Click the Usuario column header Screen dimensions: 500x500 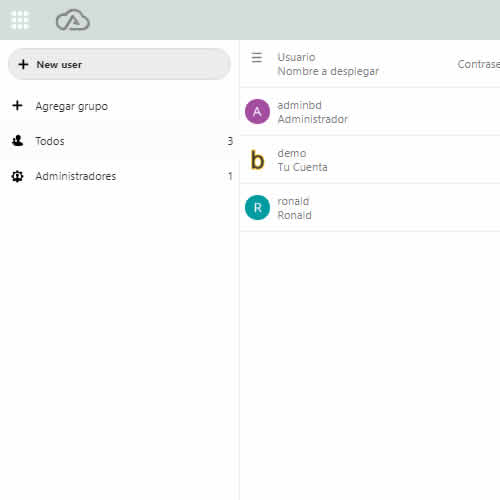tap(296, 57)
